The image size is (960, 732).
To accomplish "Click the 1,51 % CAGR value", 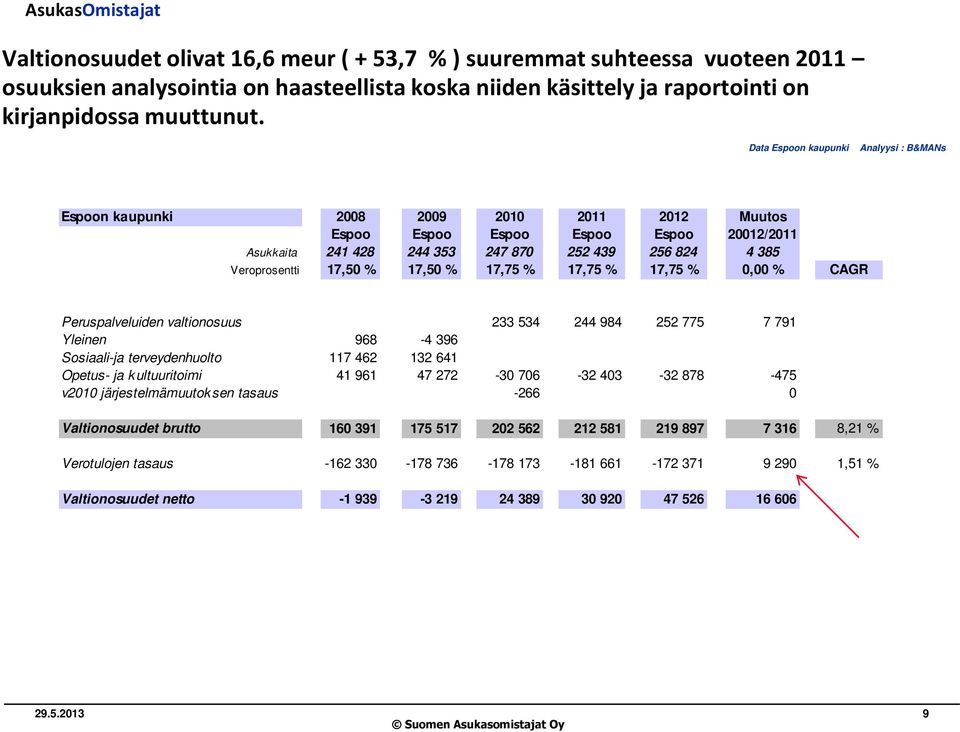I will click(858, 464).
